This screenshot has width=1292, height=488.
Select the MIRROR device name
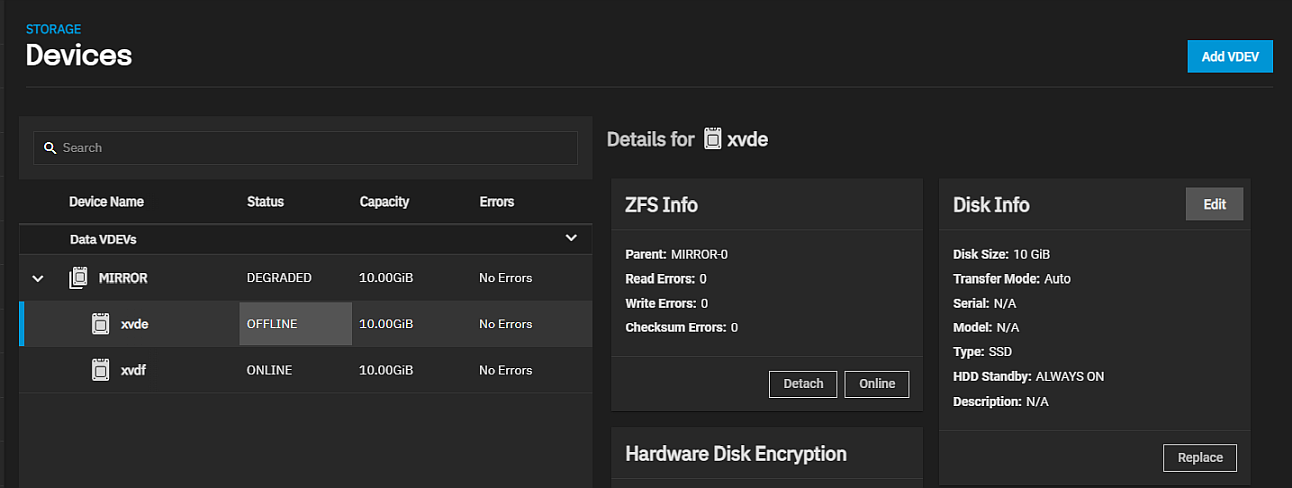[x=123, y=278]
